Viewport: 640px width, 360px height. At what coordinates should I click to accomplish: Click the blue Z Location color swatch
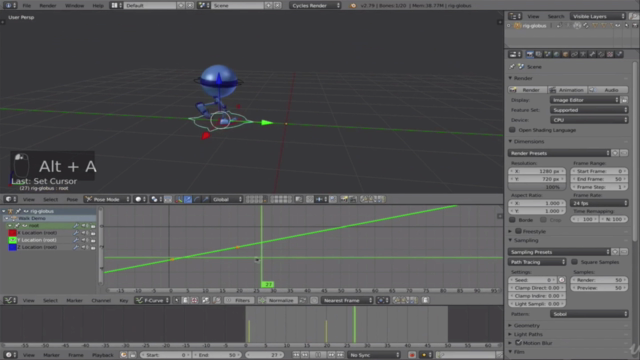coord(12,247)
